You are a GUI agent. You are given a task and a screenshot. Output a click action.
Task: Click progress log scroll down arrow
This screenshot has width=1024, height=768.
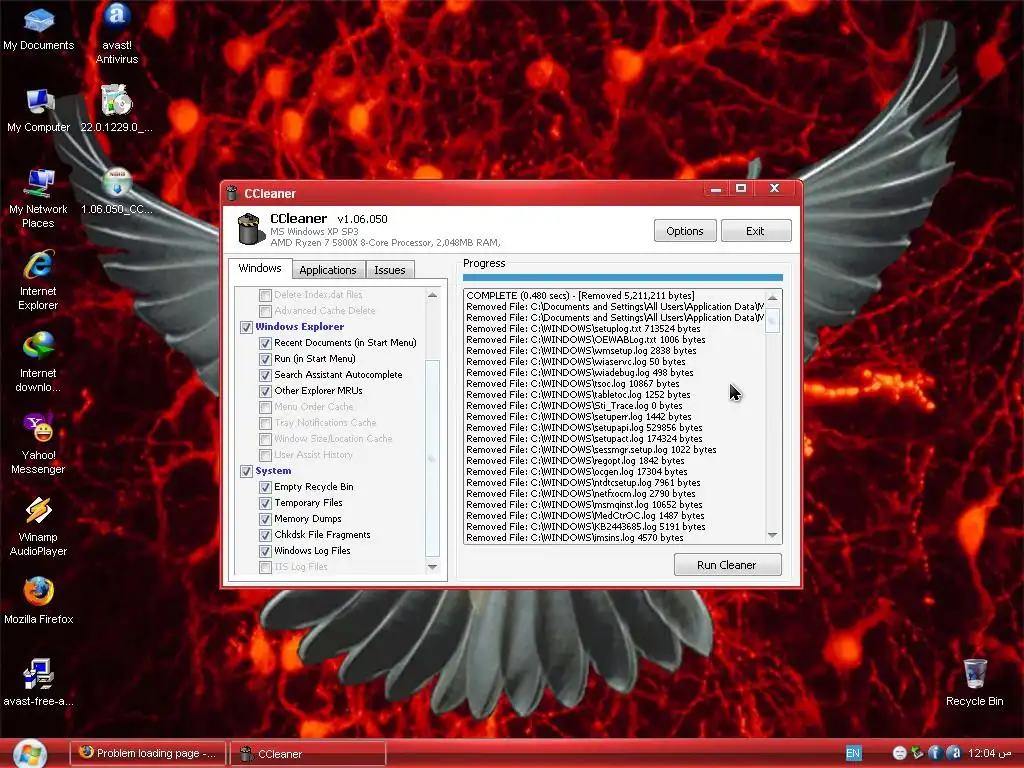point(773,535)
